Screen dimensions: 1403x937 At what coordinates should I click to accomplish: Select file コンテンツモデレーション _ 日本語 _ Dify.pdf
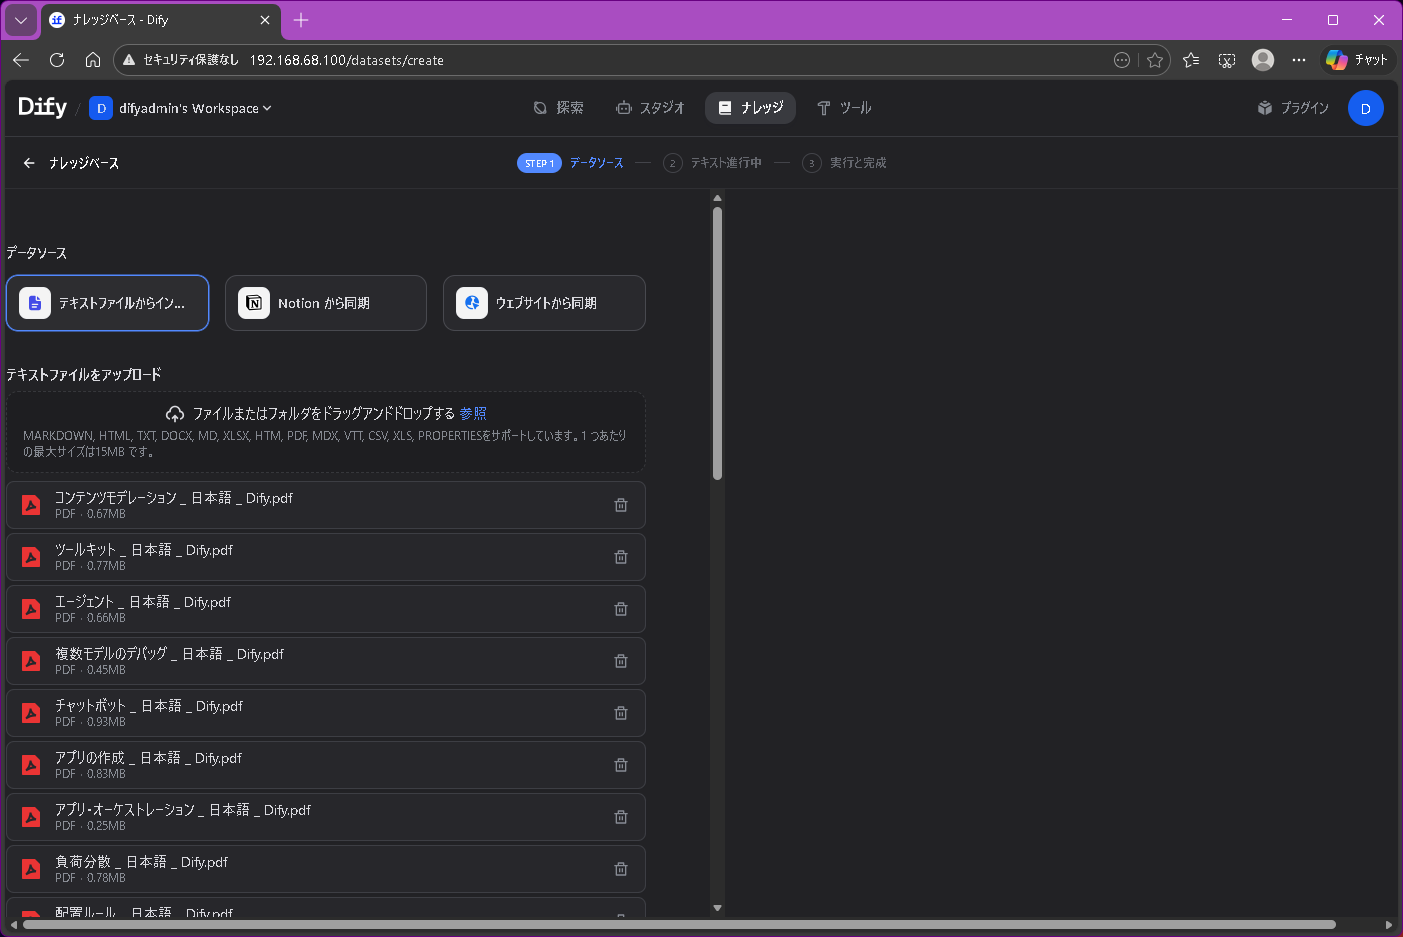pos(326,505)
